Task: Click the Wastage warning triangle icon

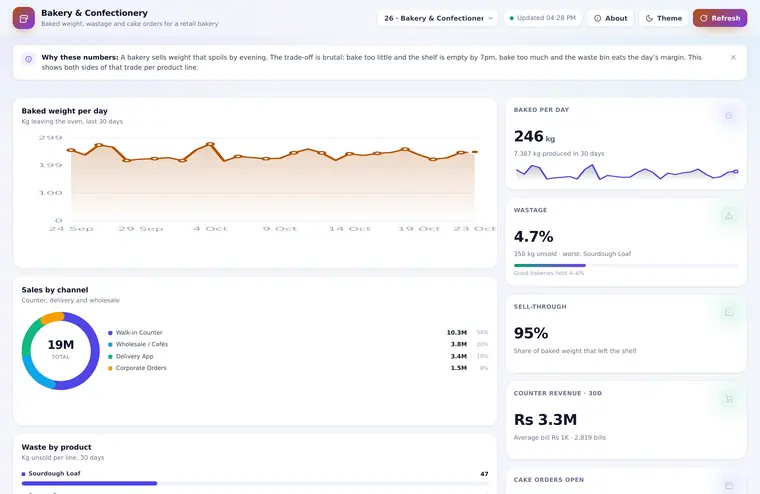Action: [728, 216]
